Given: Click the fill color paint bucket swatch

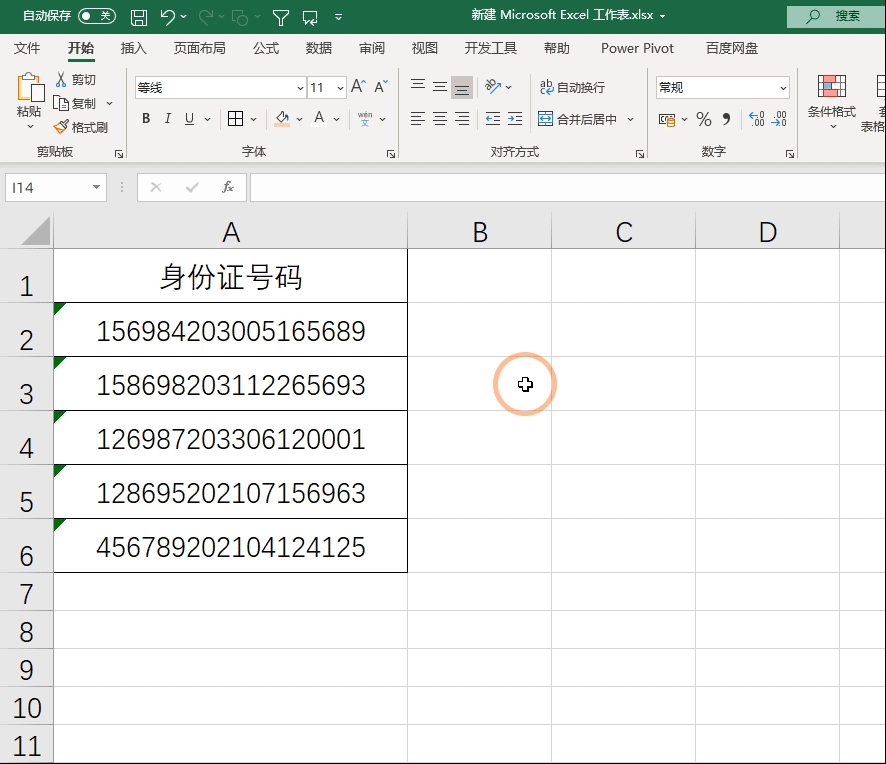Looking at the screenshot, I should pyautogui.click(x=282, y=119).
